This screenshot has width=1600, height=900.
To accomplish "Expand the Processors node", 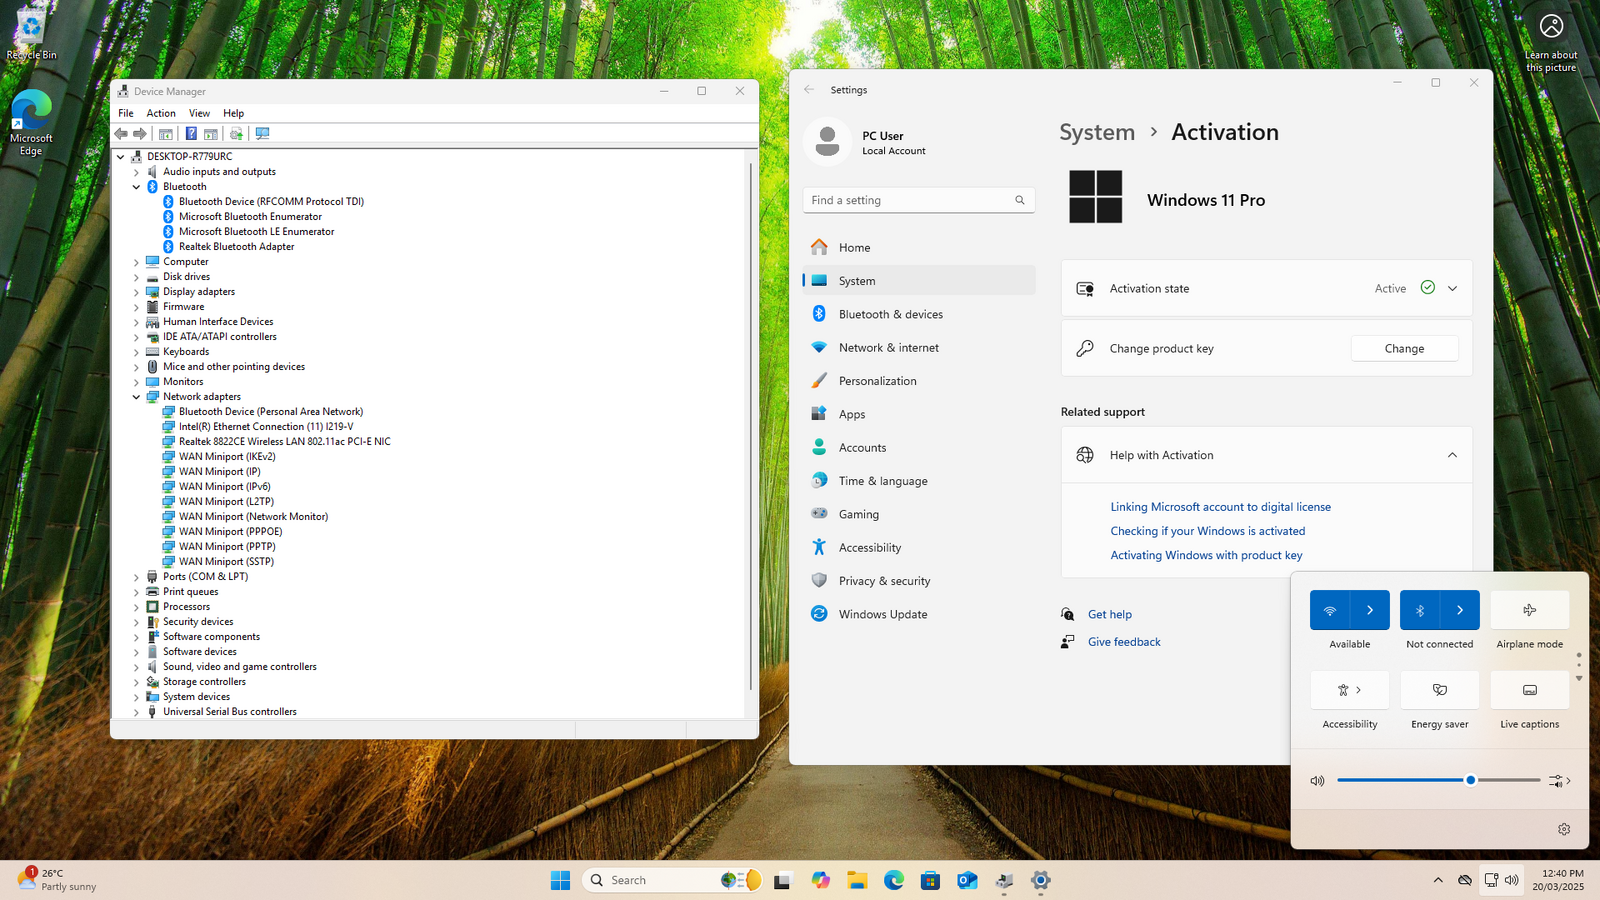I will tap(137, 607).
